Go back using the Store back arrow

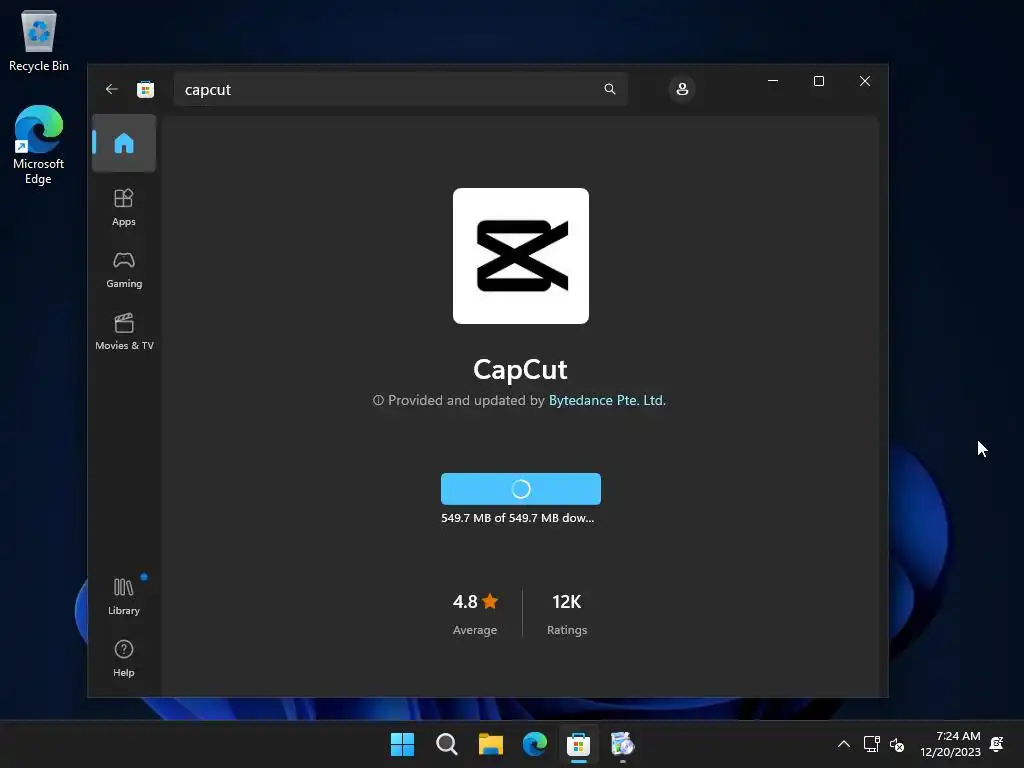click(112, 89)
